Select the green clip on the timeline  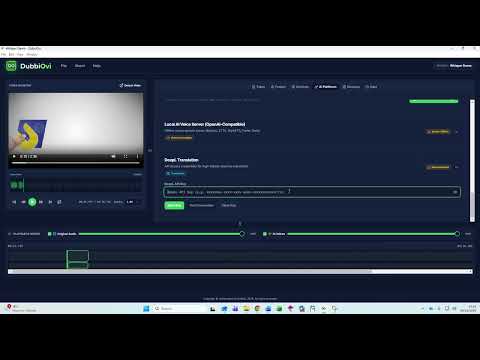78,259
